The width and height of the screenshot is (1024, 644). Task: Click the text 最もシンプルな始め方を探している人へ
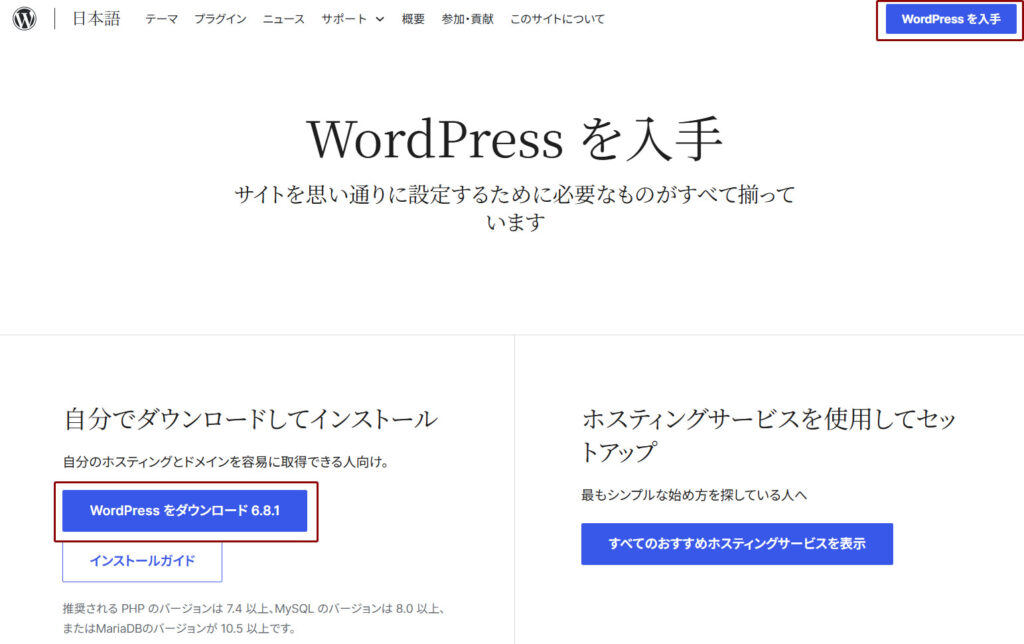[694, 495]
